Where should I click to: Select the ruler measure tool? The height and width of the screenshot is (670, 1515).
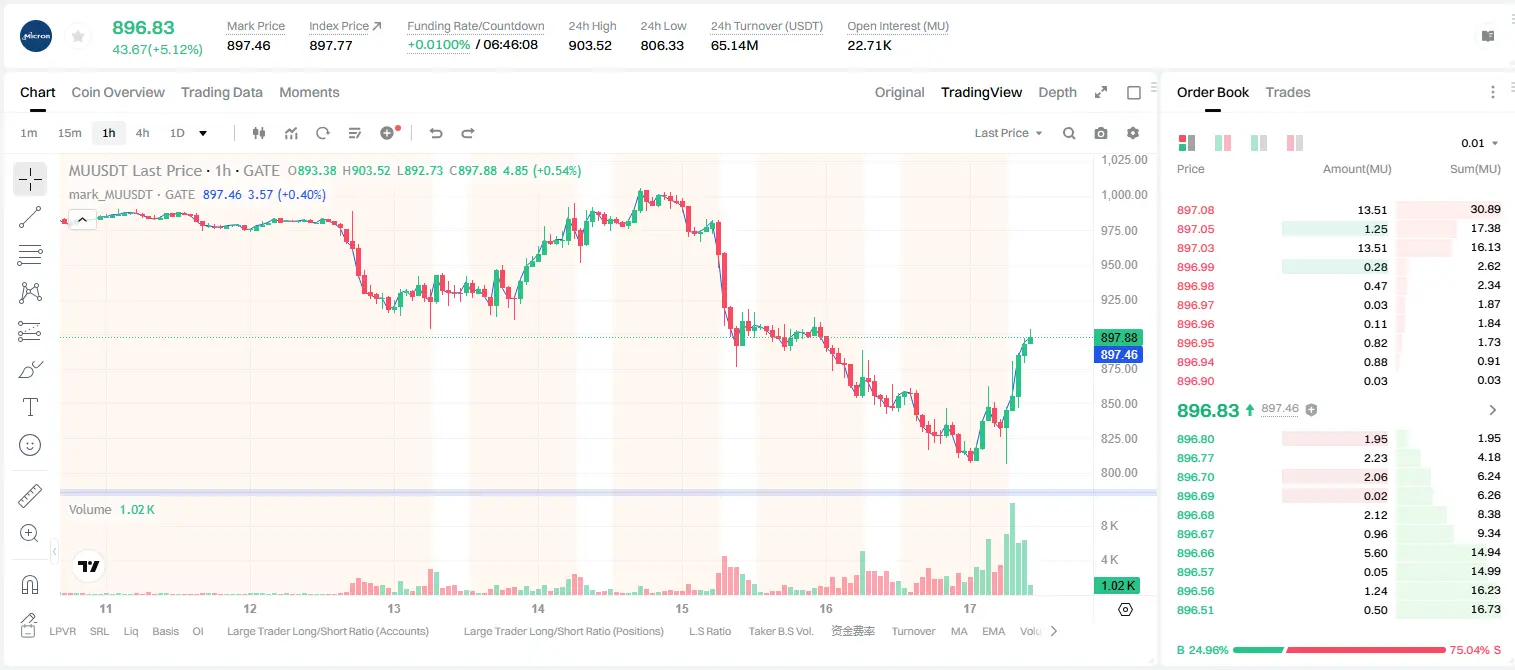click(x=30, y=496)
